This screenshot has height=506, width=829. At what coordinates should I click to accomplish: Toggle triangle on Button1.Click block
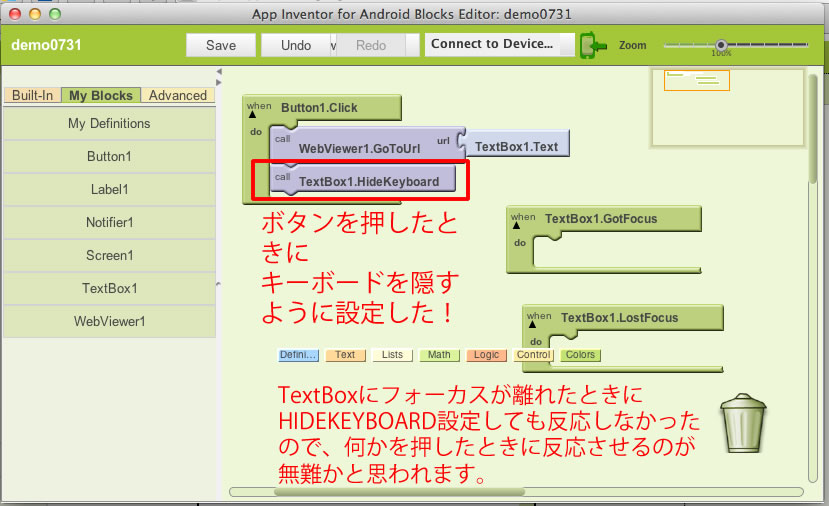[x=252, y=114]
